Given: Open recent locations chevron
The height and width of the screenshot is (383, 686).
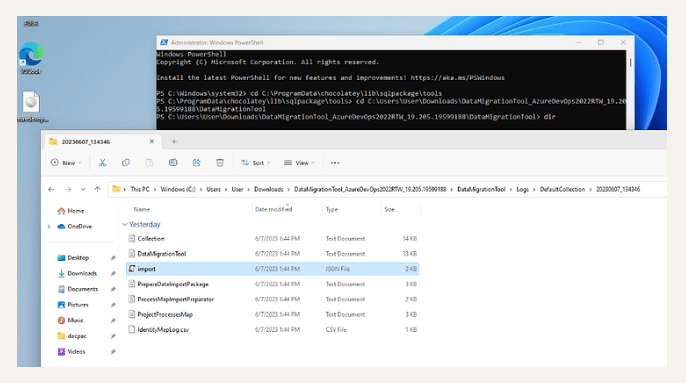Looking at the screenshot, I should click(x=83, y=190).
